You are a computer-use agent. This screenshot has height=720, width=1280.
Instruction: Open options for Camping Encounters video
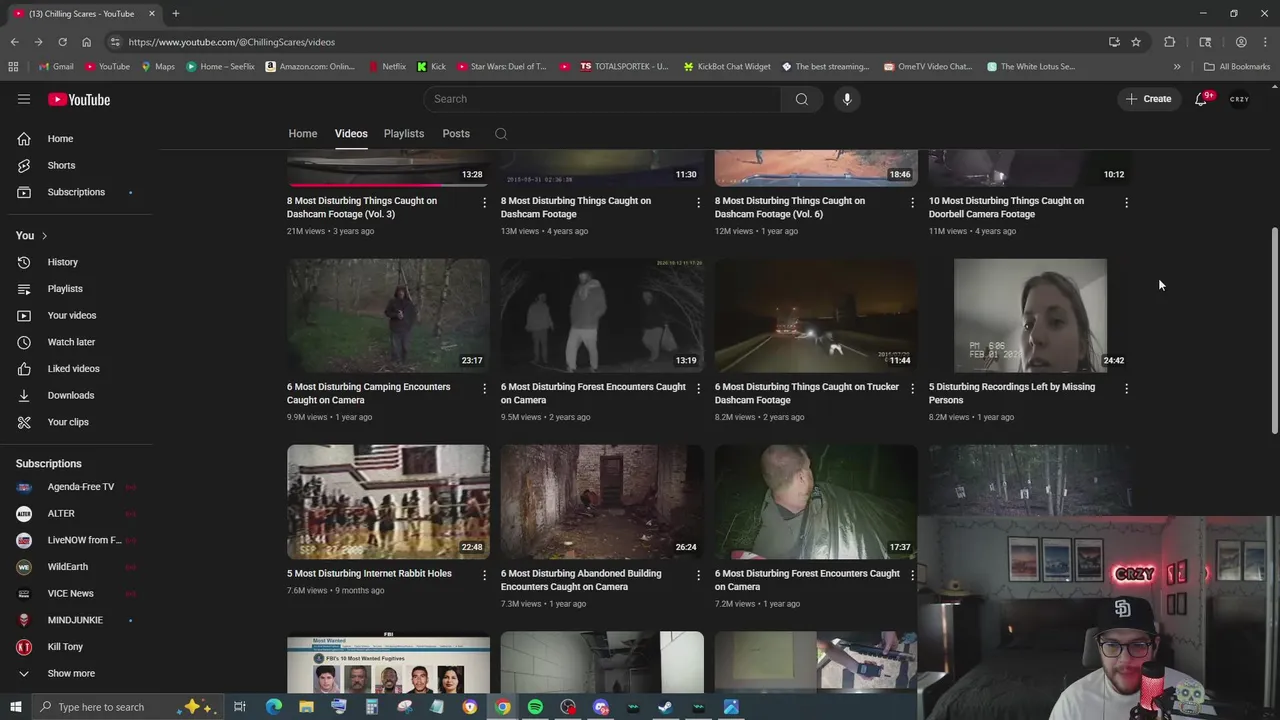[484, 388]
